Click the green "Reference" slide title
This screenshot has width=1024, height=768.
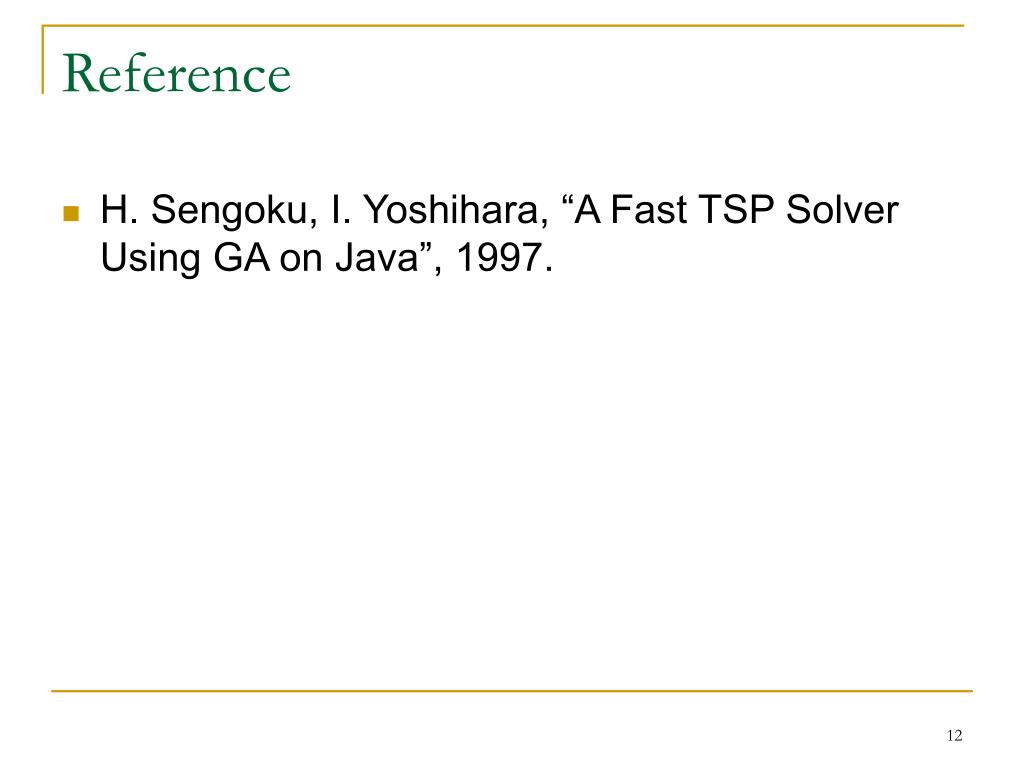[176, 74]
